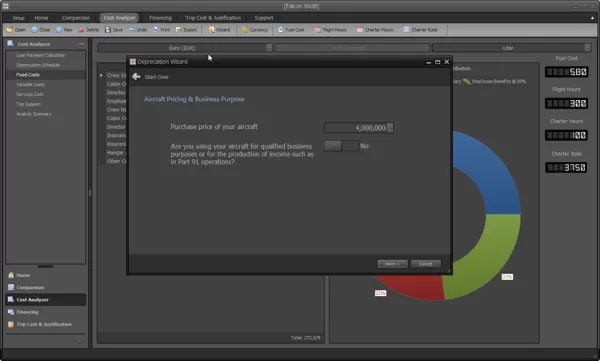Open Currency settings in the toolbar

click(255, 30)
